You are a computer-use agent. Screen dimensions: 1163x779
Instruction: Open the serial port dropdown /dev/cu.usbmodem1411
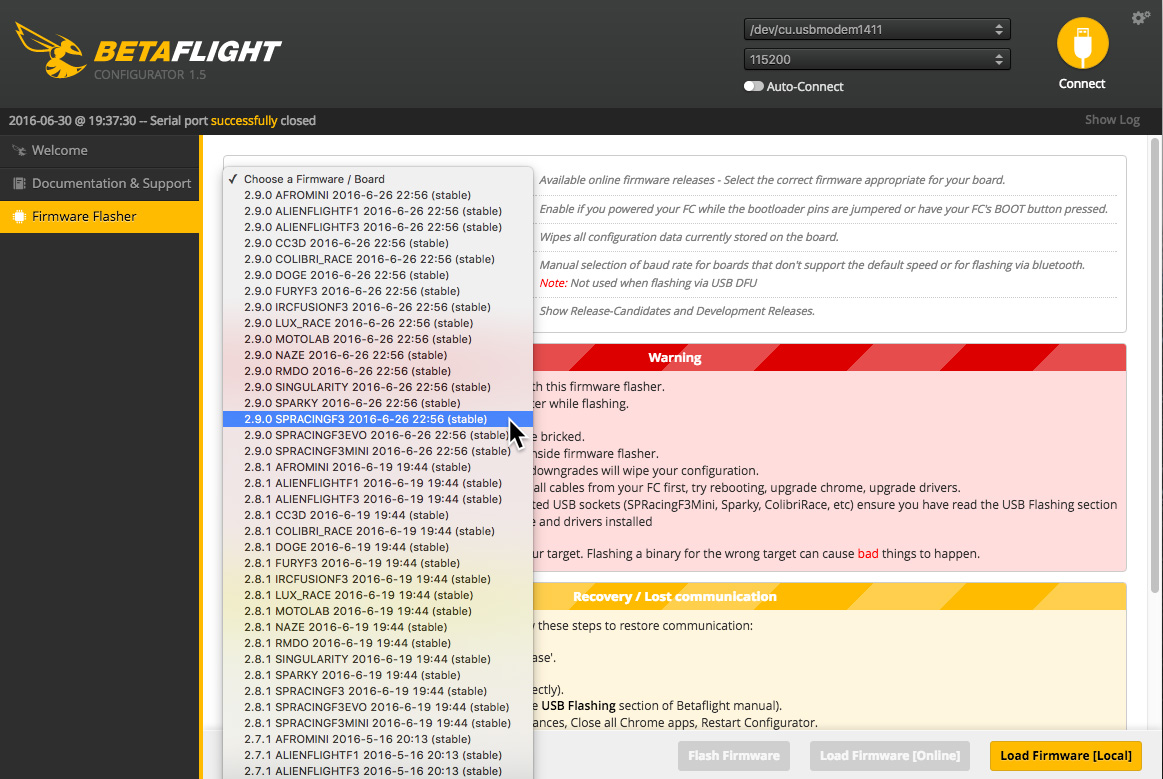877,30
